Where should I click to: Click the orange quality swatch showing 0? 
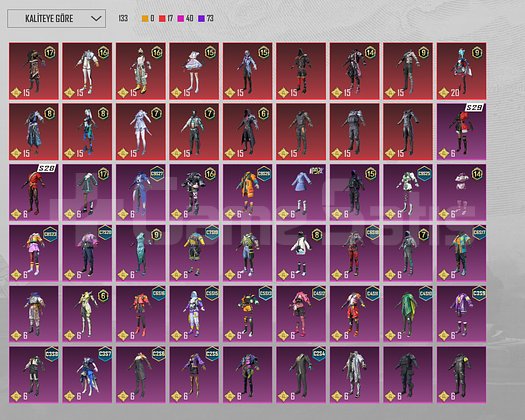point(148,18)
